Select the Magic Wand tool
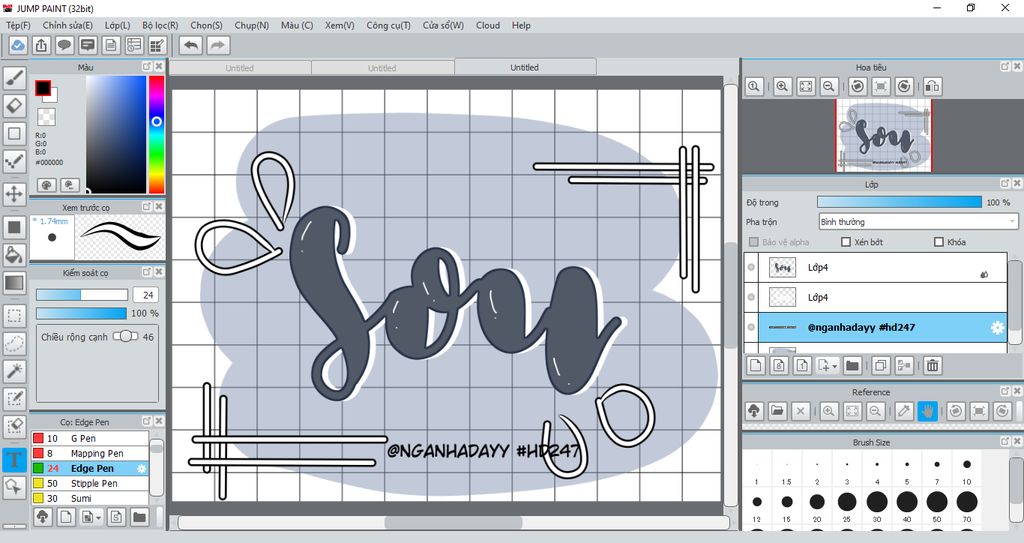 click(14, 371)
